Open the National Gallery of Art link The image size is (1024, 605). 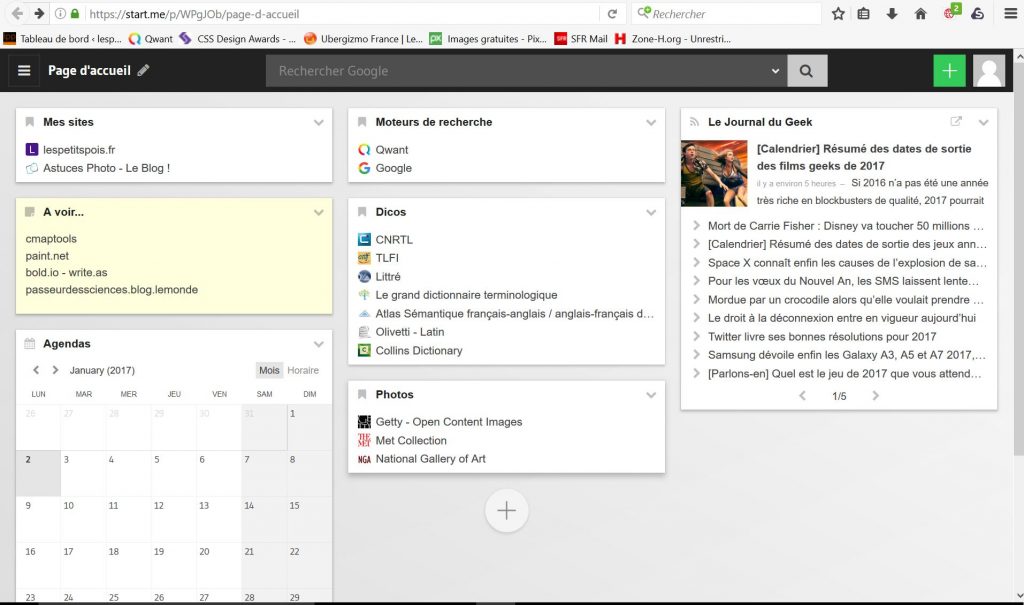(x=430, y=459)
